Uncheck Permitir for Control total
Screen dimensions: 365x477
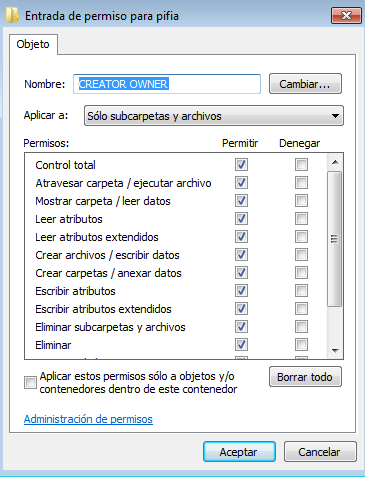241,164
